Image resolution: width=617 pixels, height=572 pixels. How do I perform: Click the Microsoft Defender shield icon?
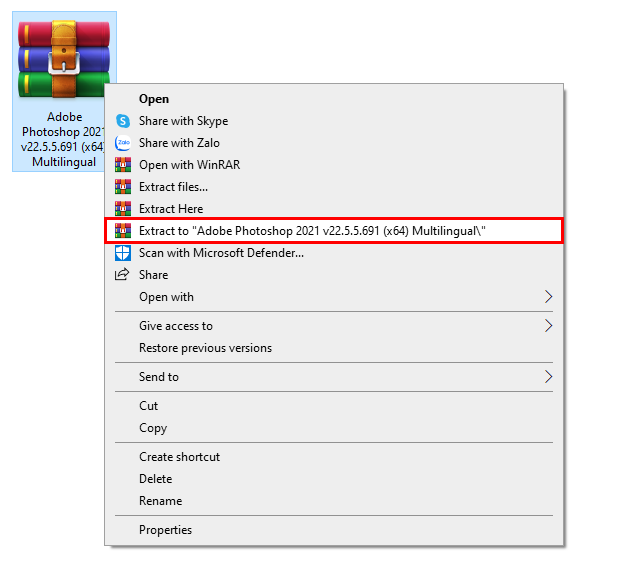(123, 253)
